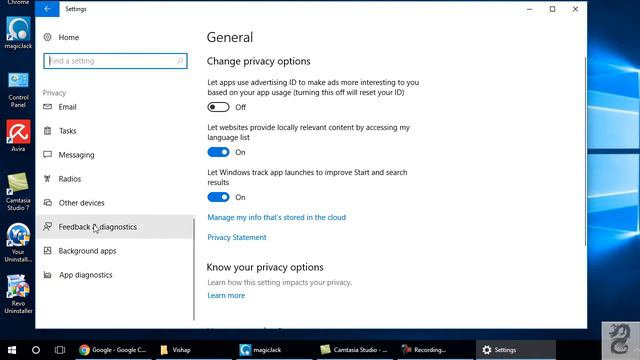Close the Settings window
Image resolution: width=640 pixels, height=360 pixels.
pos(575,9)
